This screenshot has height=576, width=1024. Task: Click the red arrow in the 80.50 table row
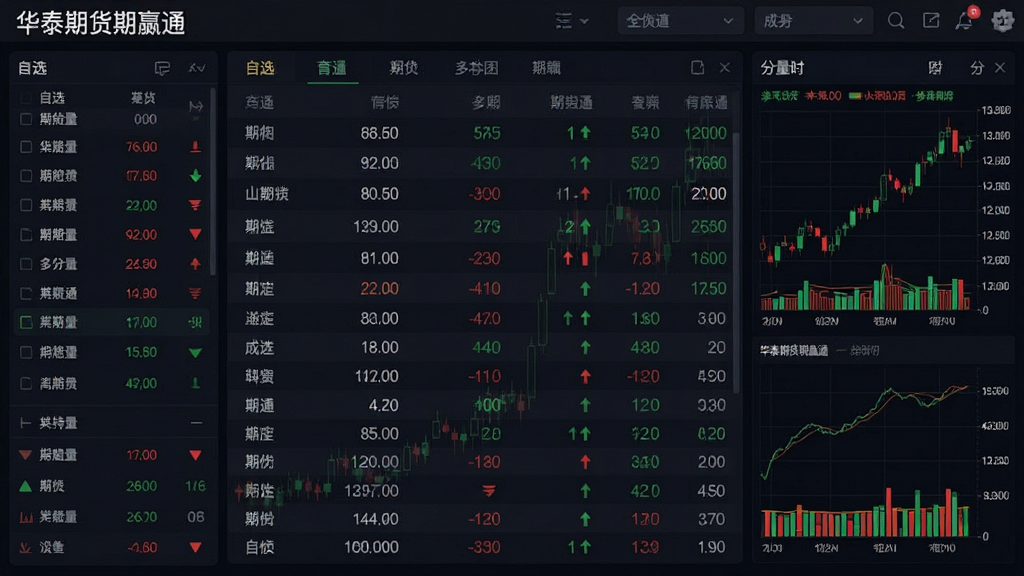point(585,194)
